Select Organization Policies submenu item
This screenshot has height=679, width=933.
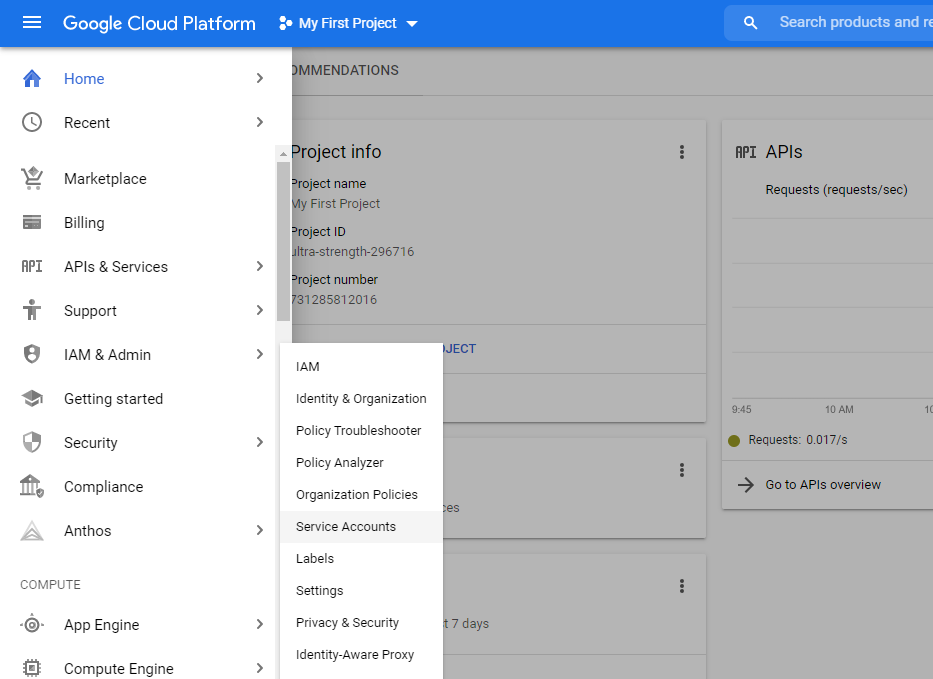(361, 495)
